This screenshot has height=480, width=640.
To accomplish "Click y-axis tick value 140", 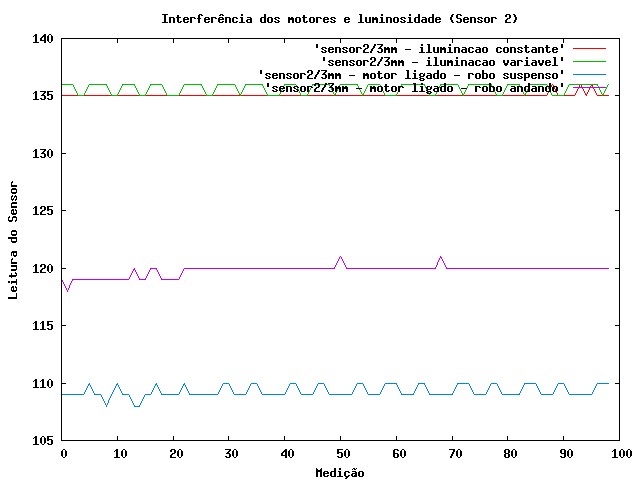I will [43, 39].
